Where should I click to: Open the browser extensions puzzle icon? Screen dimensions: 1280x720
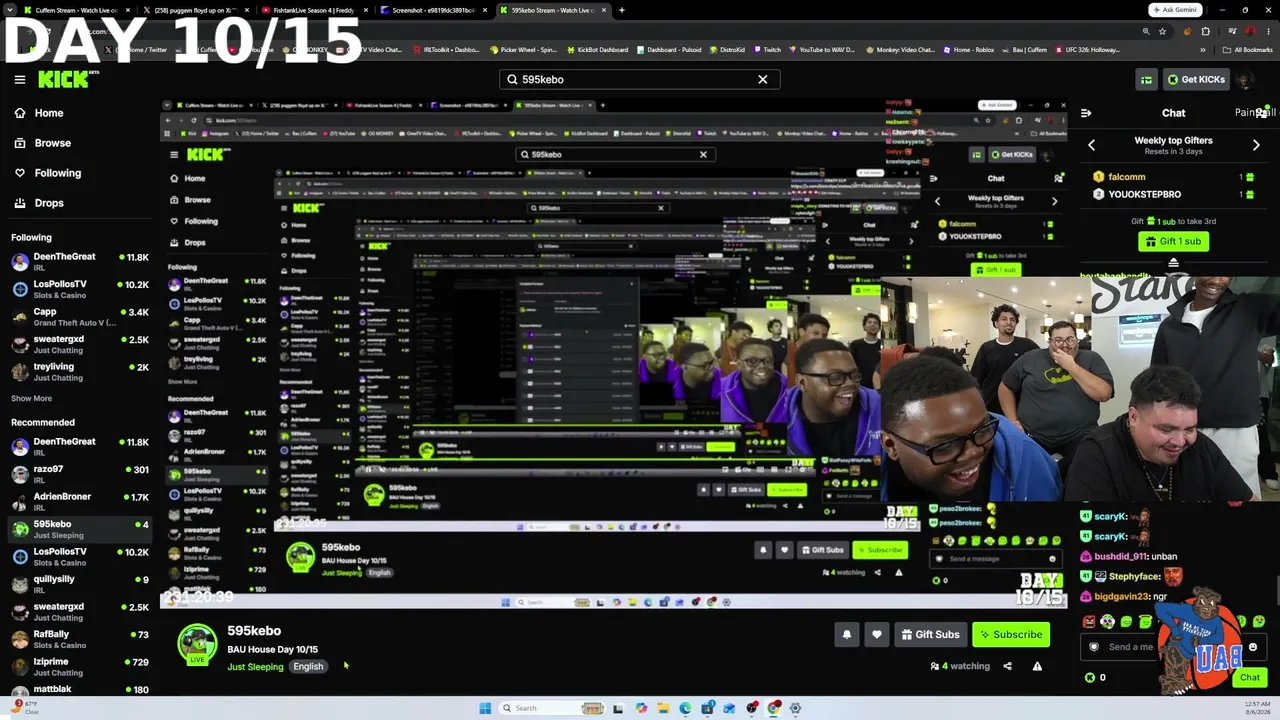pos(1205,31)
